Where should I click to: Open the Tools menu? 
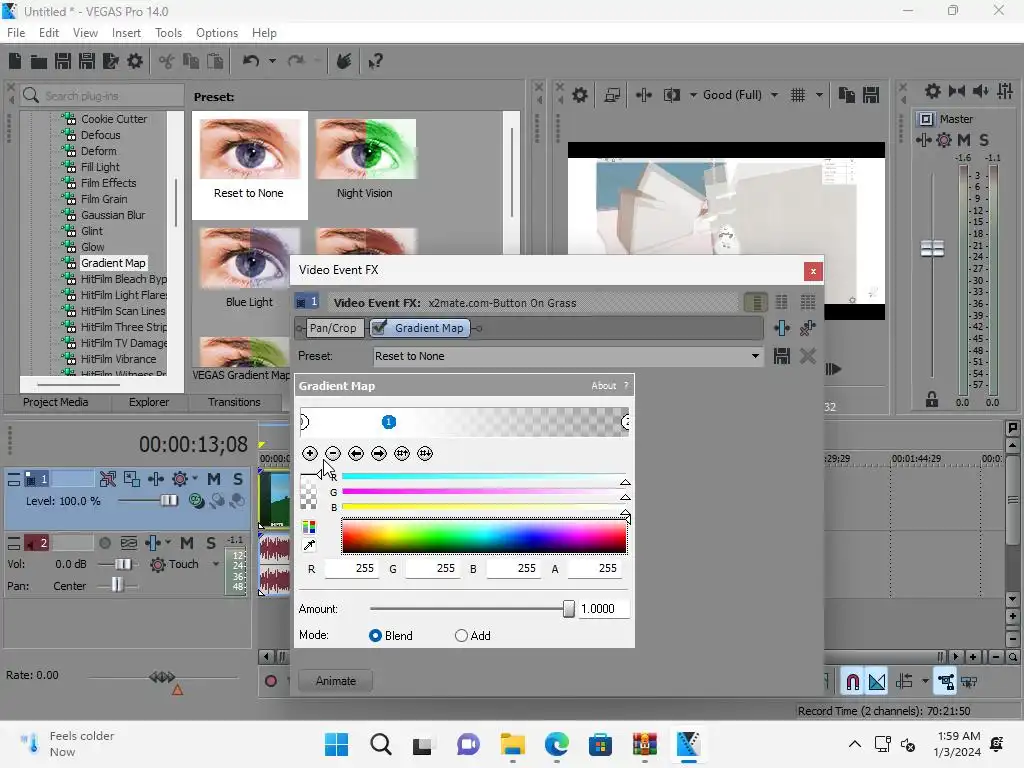pyautogui.click(x=168, y=33)
